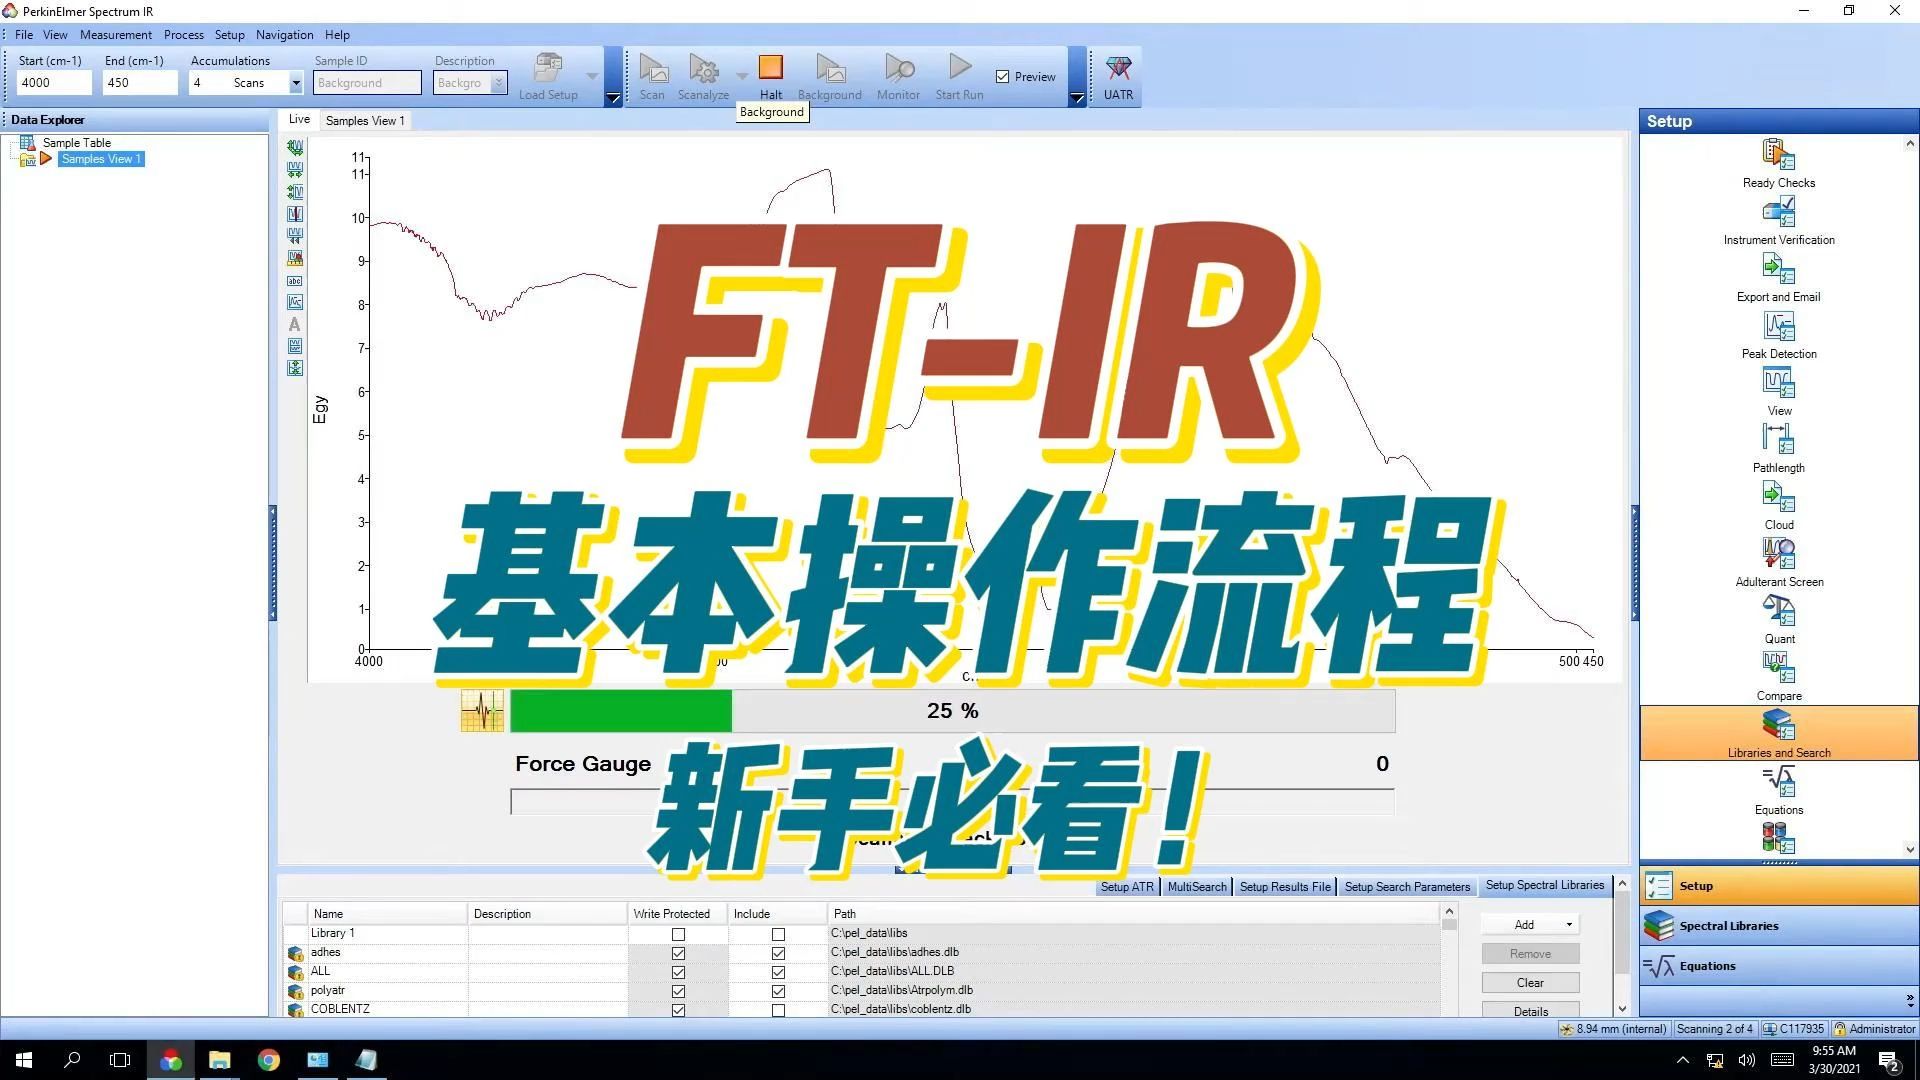Image resolution: width=1920 pixels, height=1080 pixels.
Task: Switch to MultiSearch tab
Action: 1195,886
